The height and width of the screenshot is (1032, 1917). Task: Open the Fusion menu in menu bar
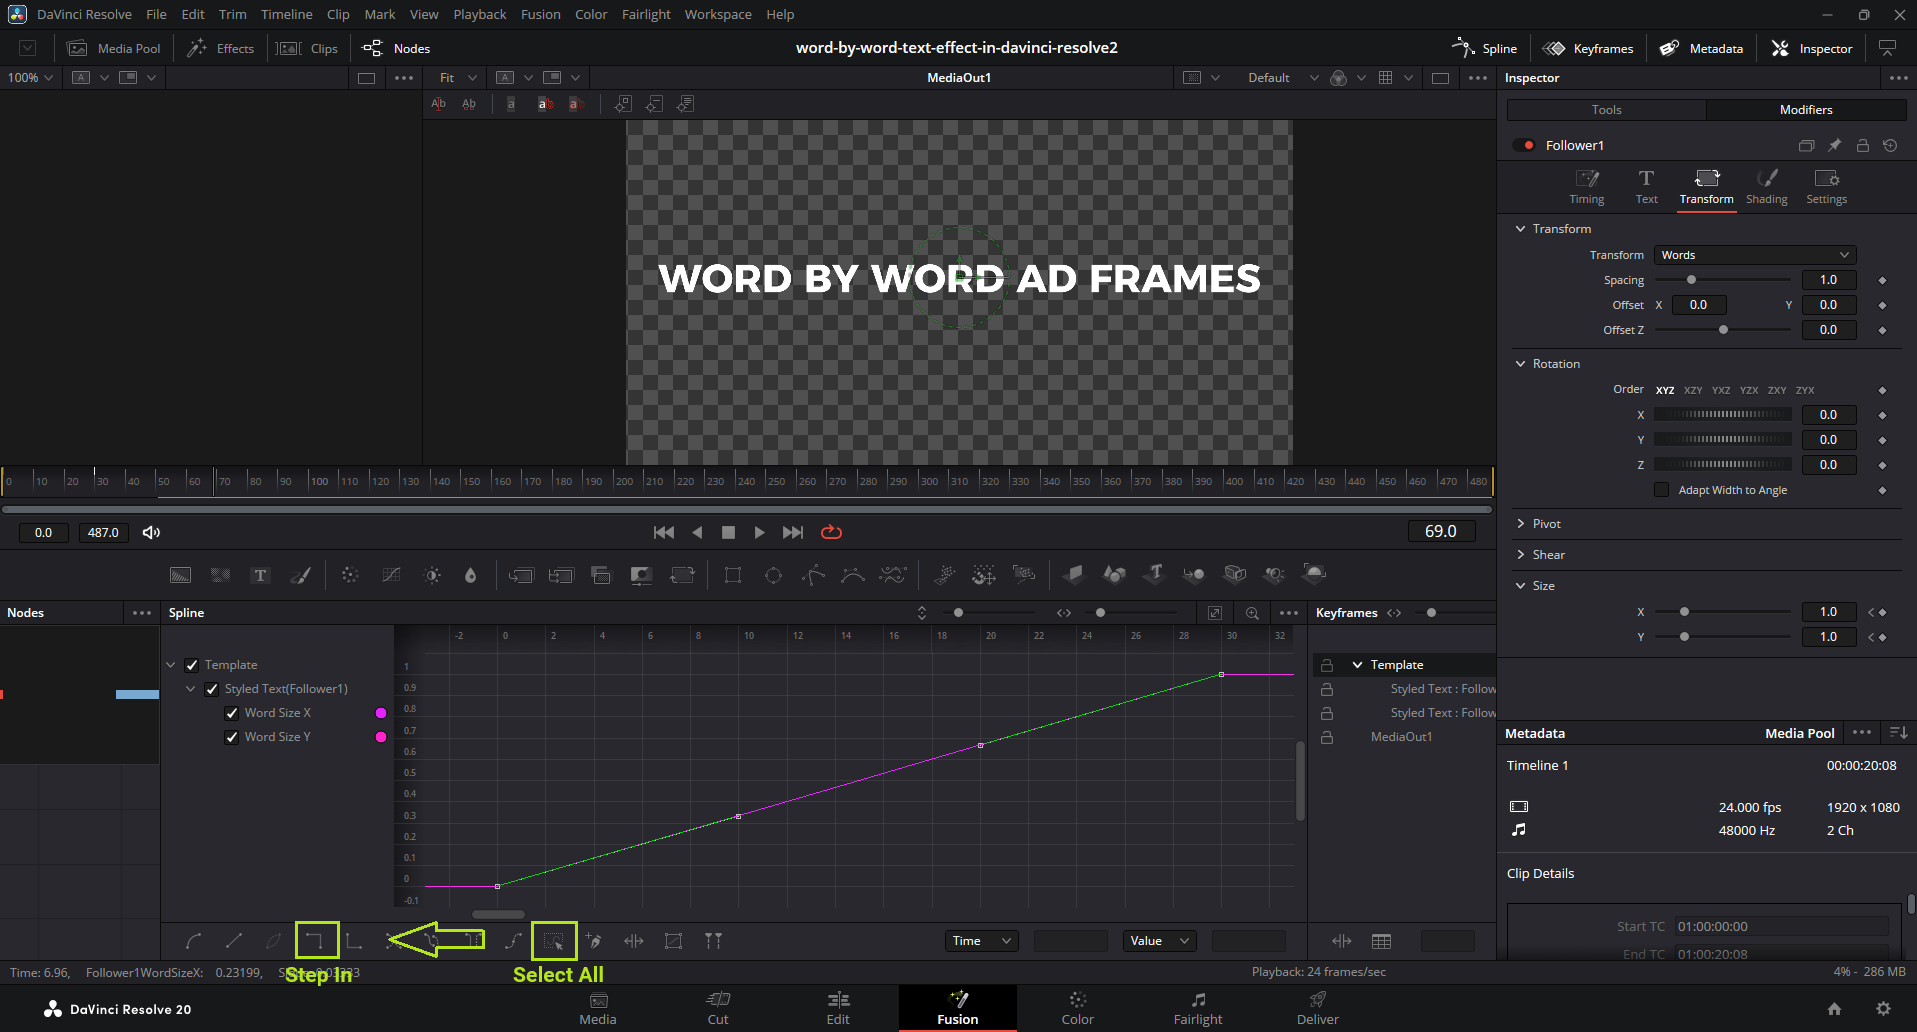tap(540, 14)
